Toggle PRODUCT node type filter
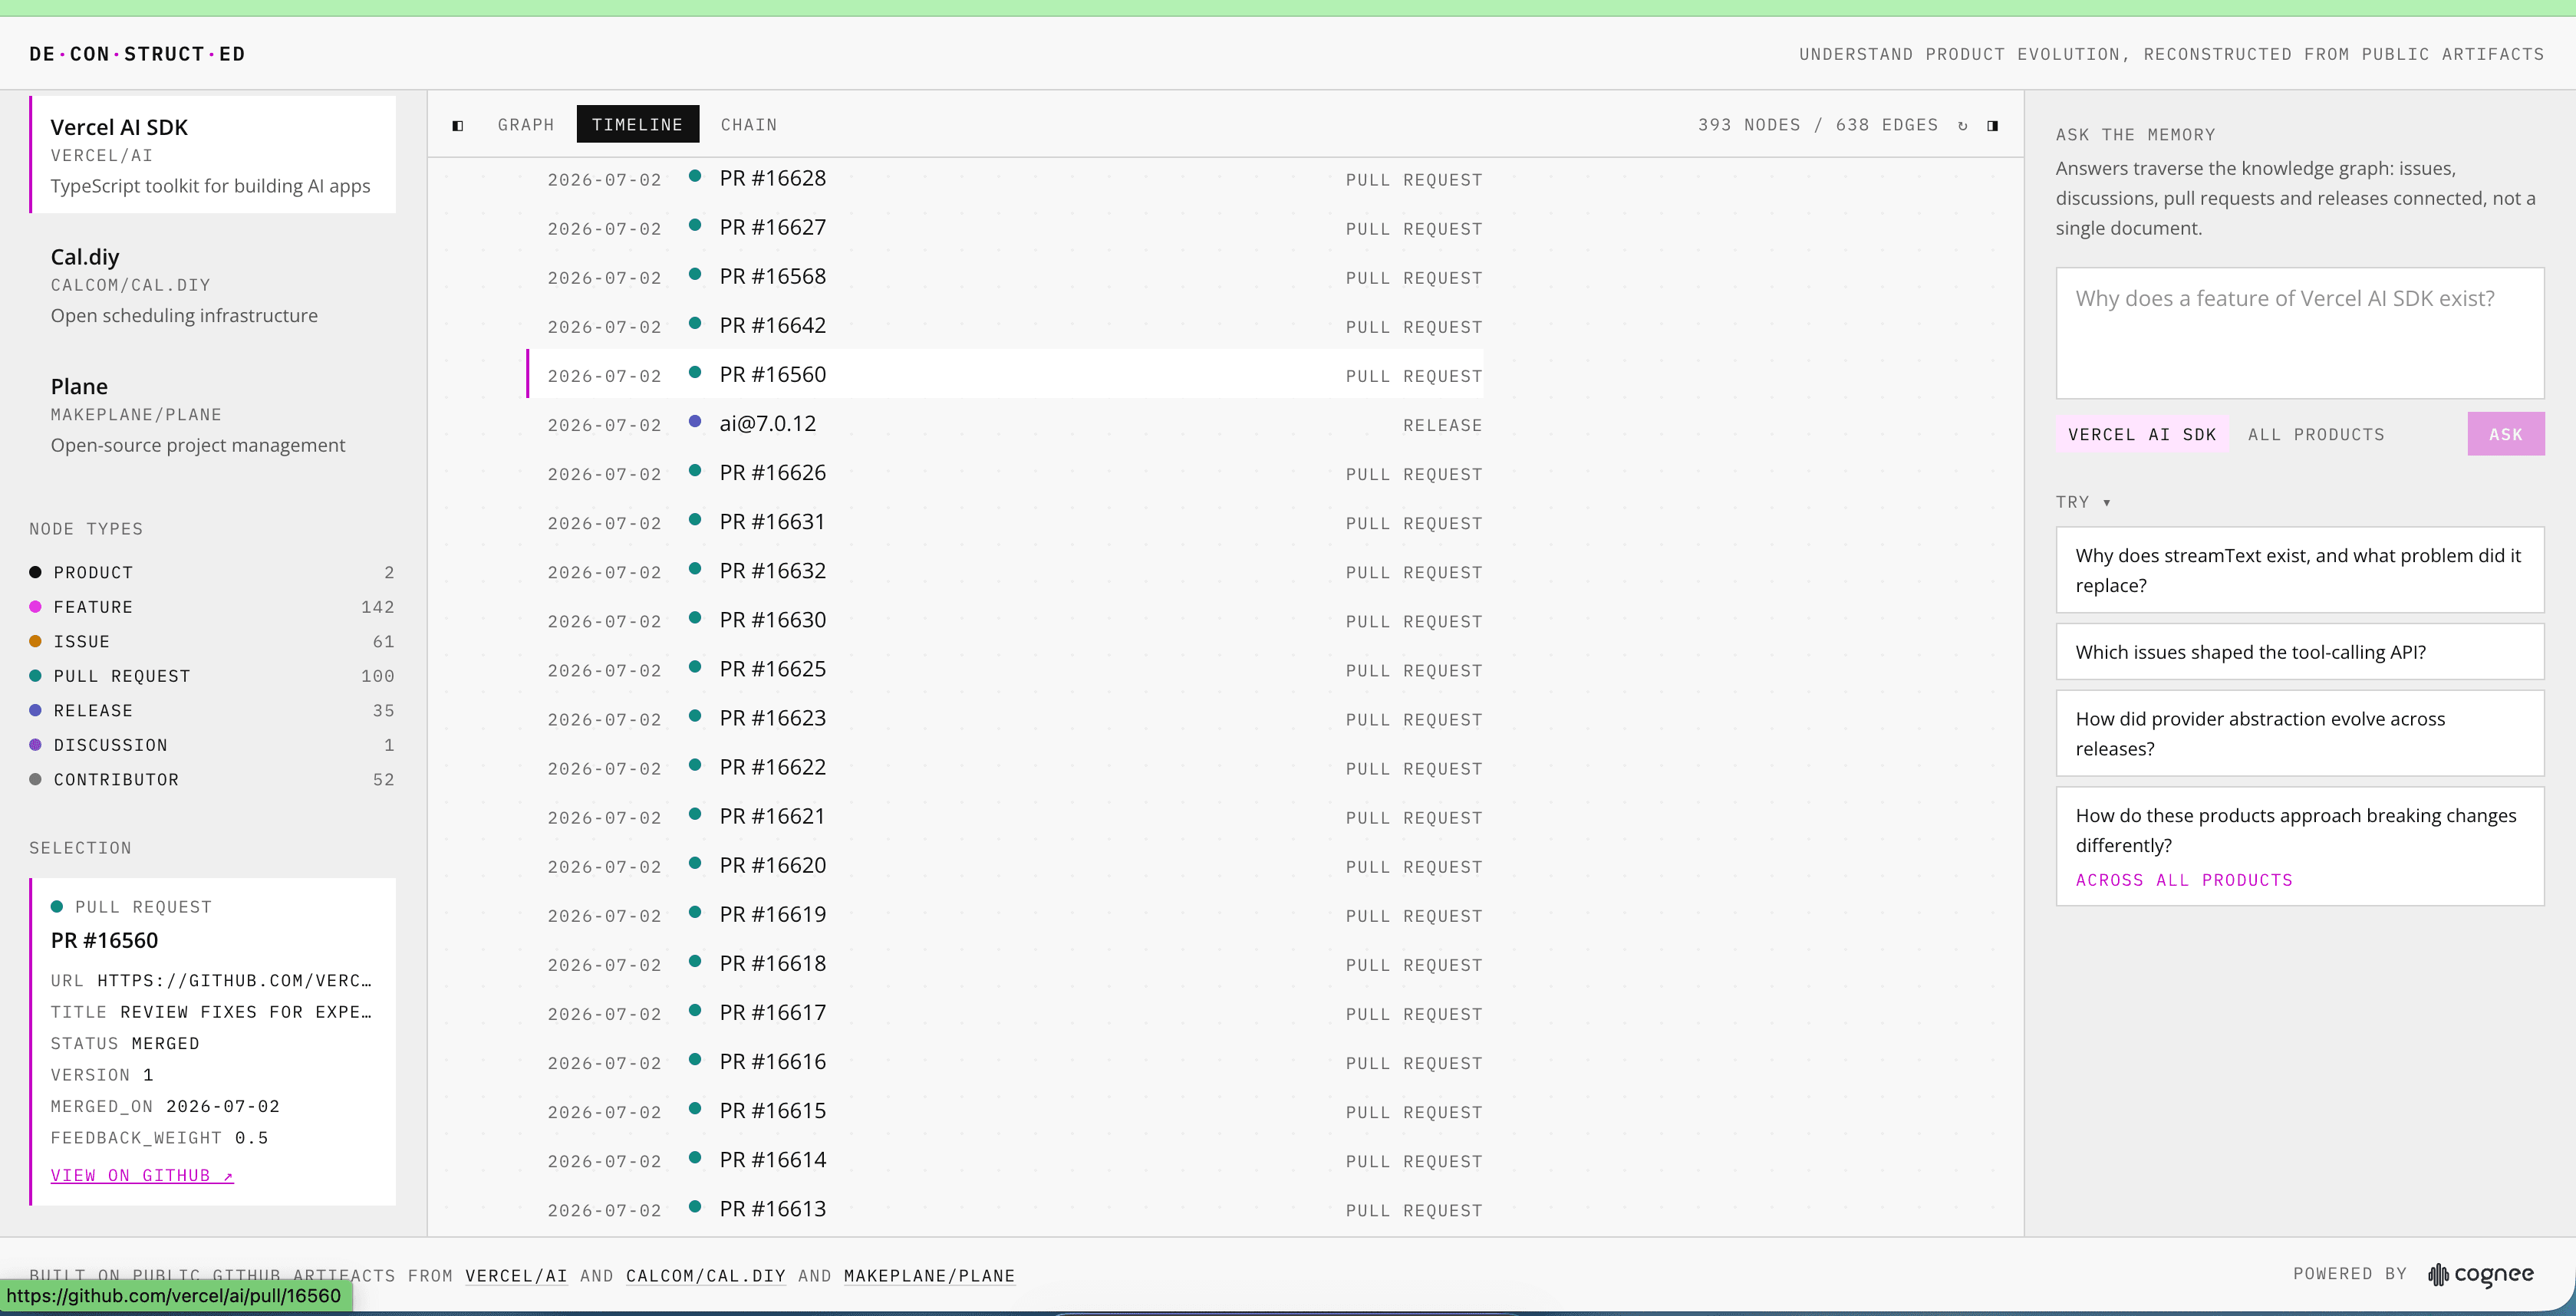This screenshot has width=2576, height=1316. tap(212, 572)
